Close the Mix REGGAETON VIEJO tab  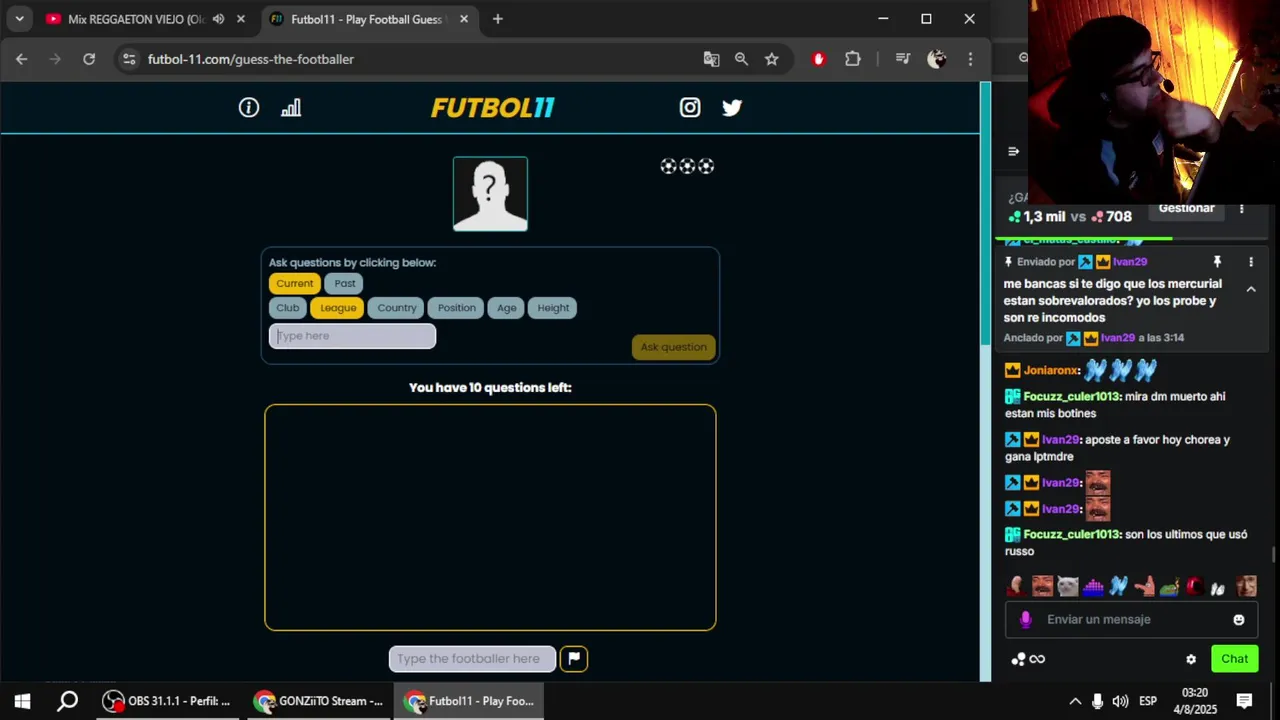[240, 19]
